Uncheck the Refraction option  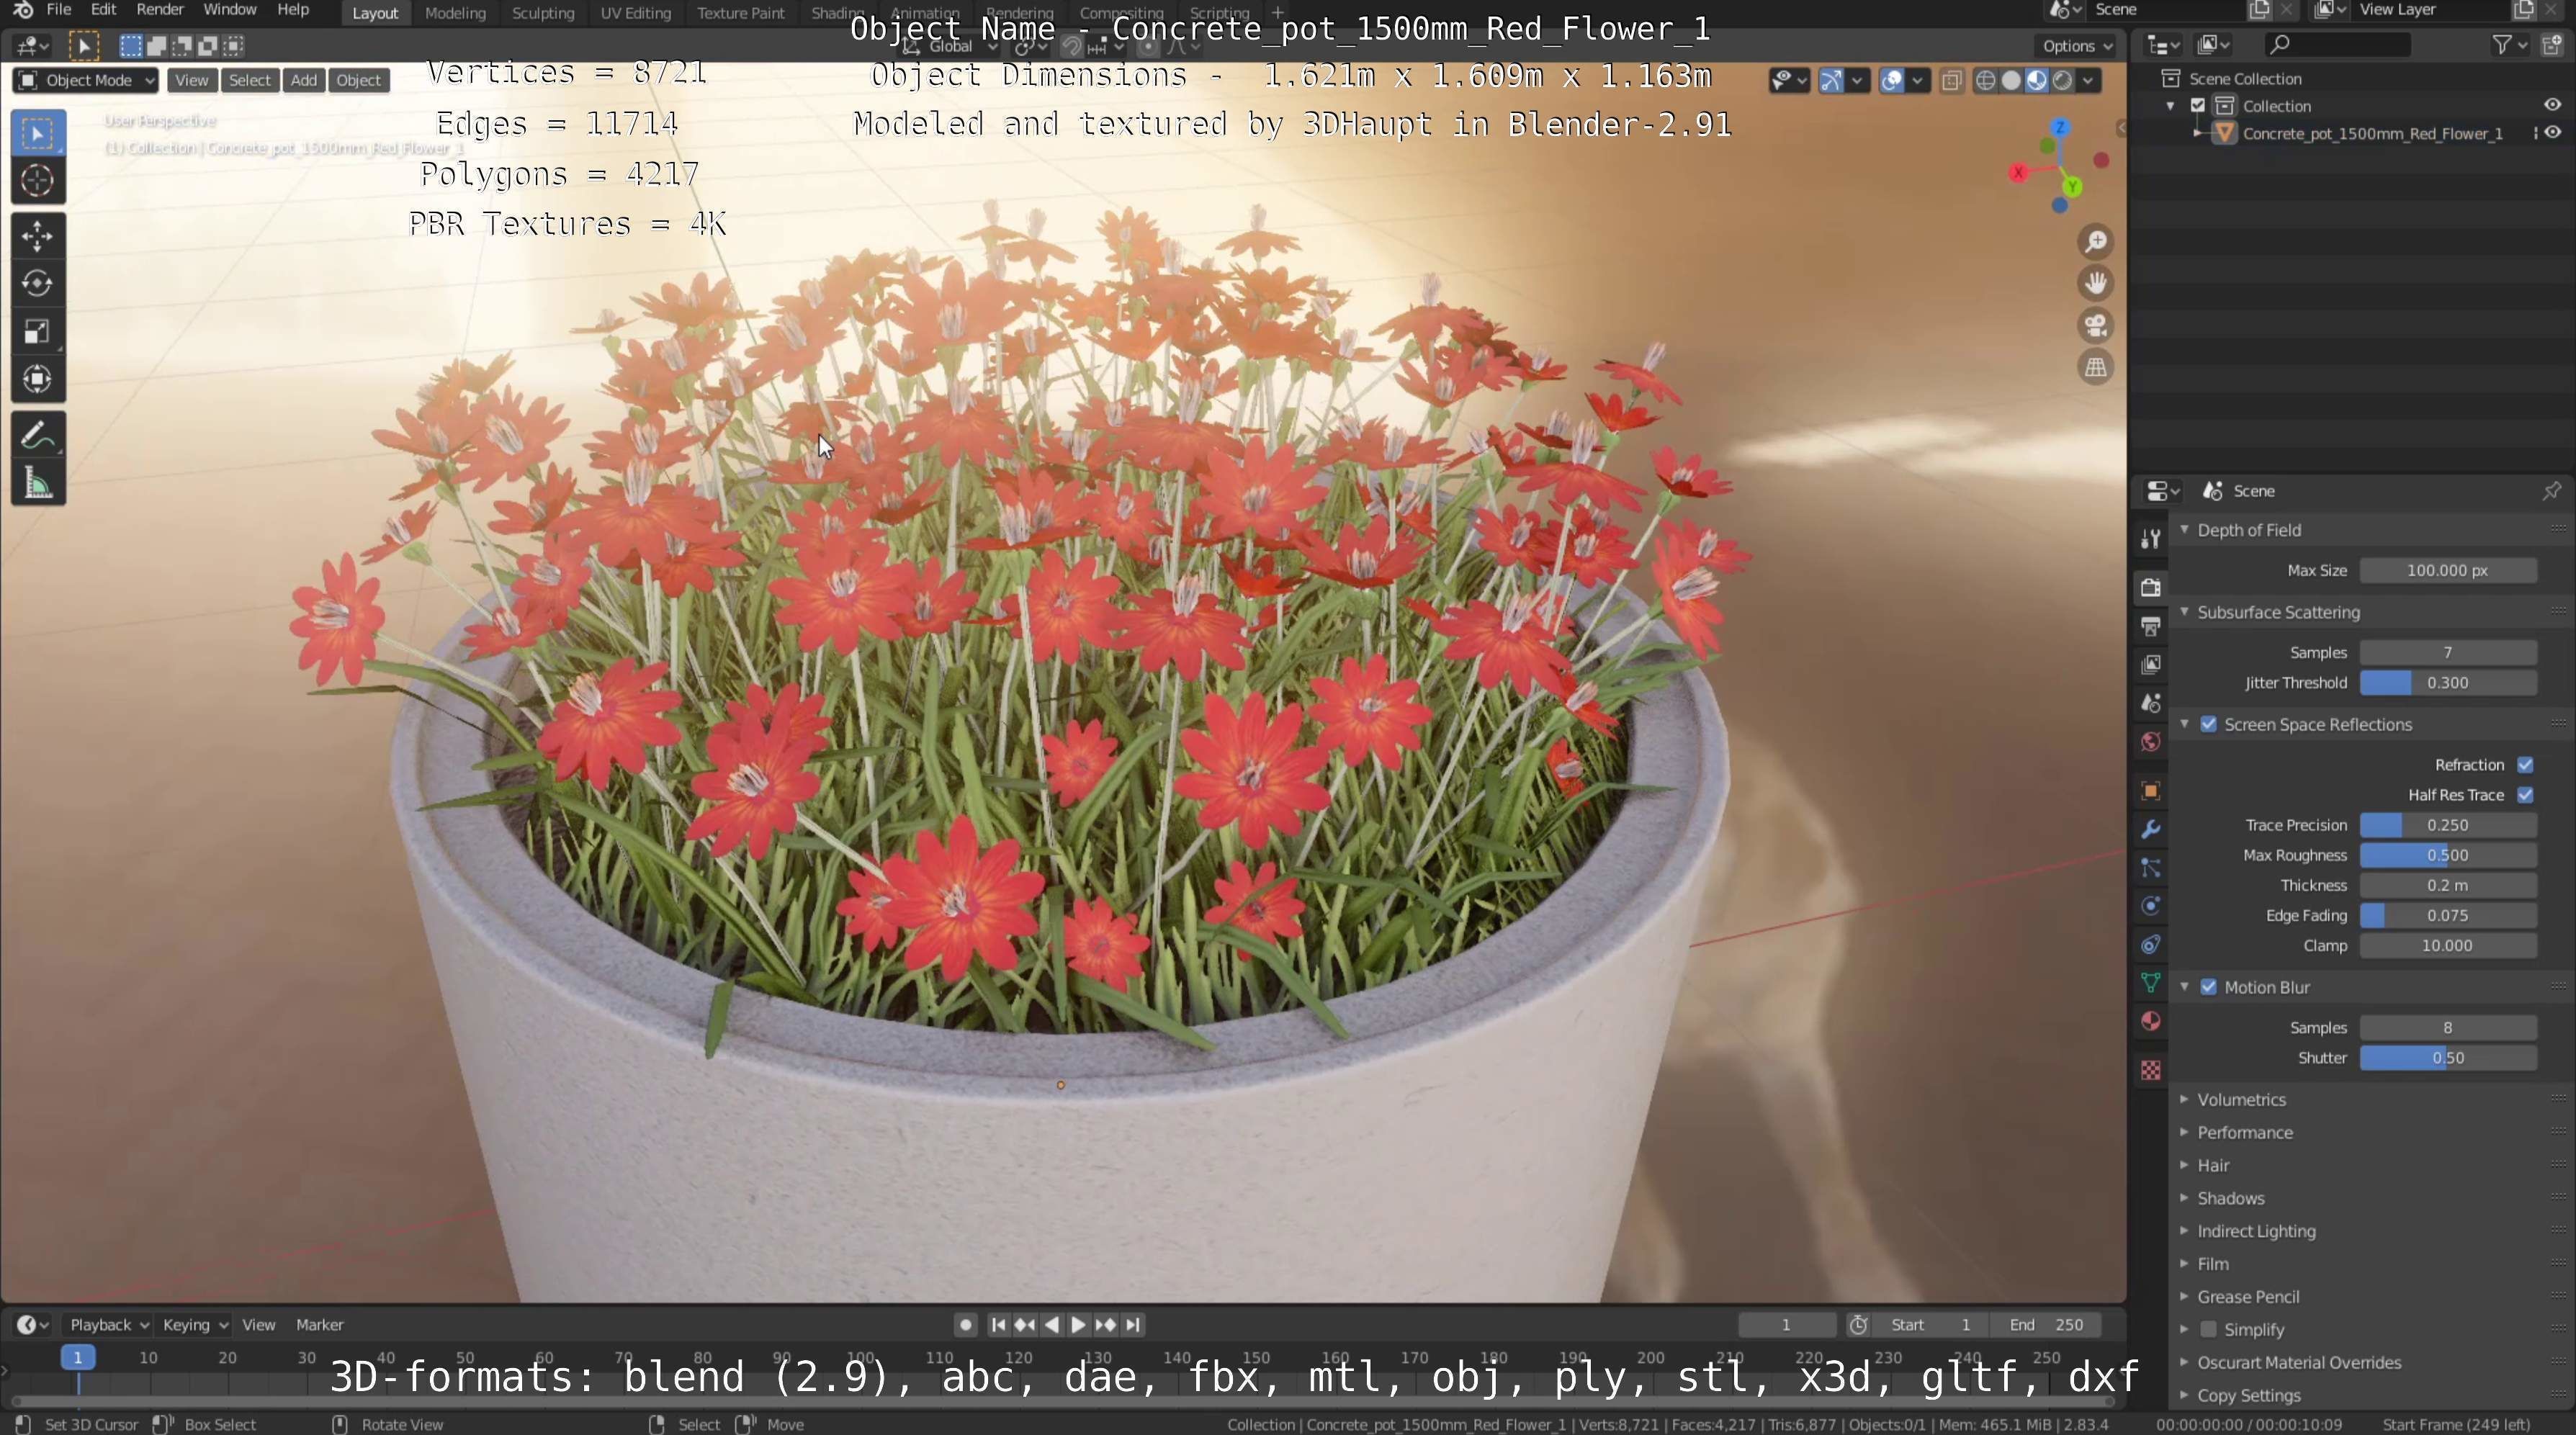pyautogui.click(x=2525, y=765)
